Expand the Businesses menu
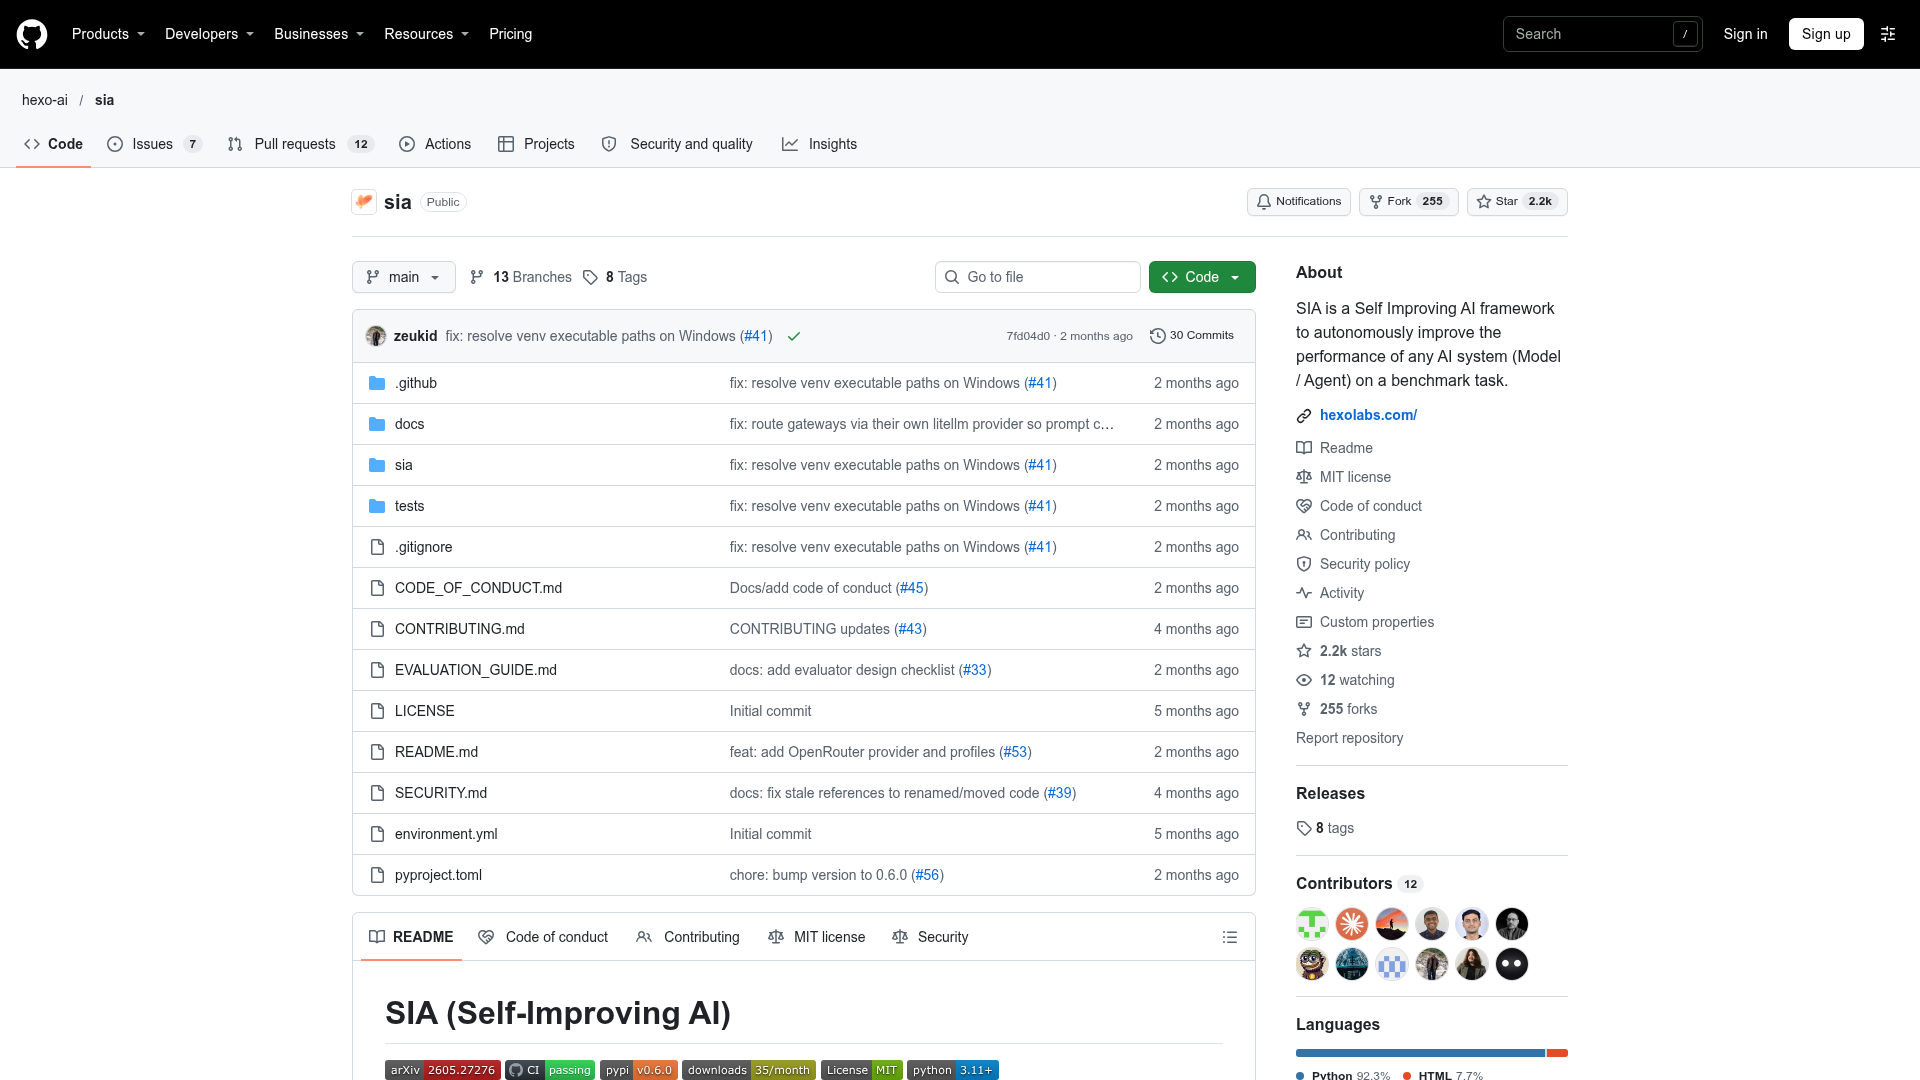This screenshot has width=1920, height=1080. [319, 34]
